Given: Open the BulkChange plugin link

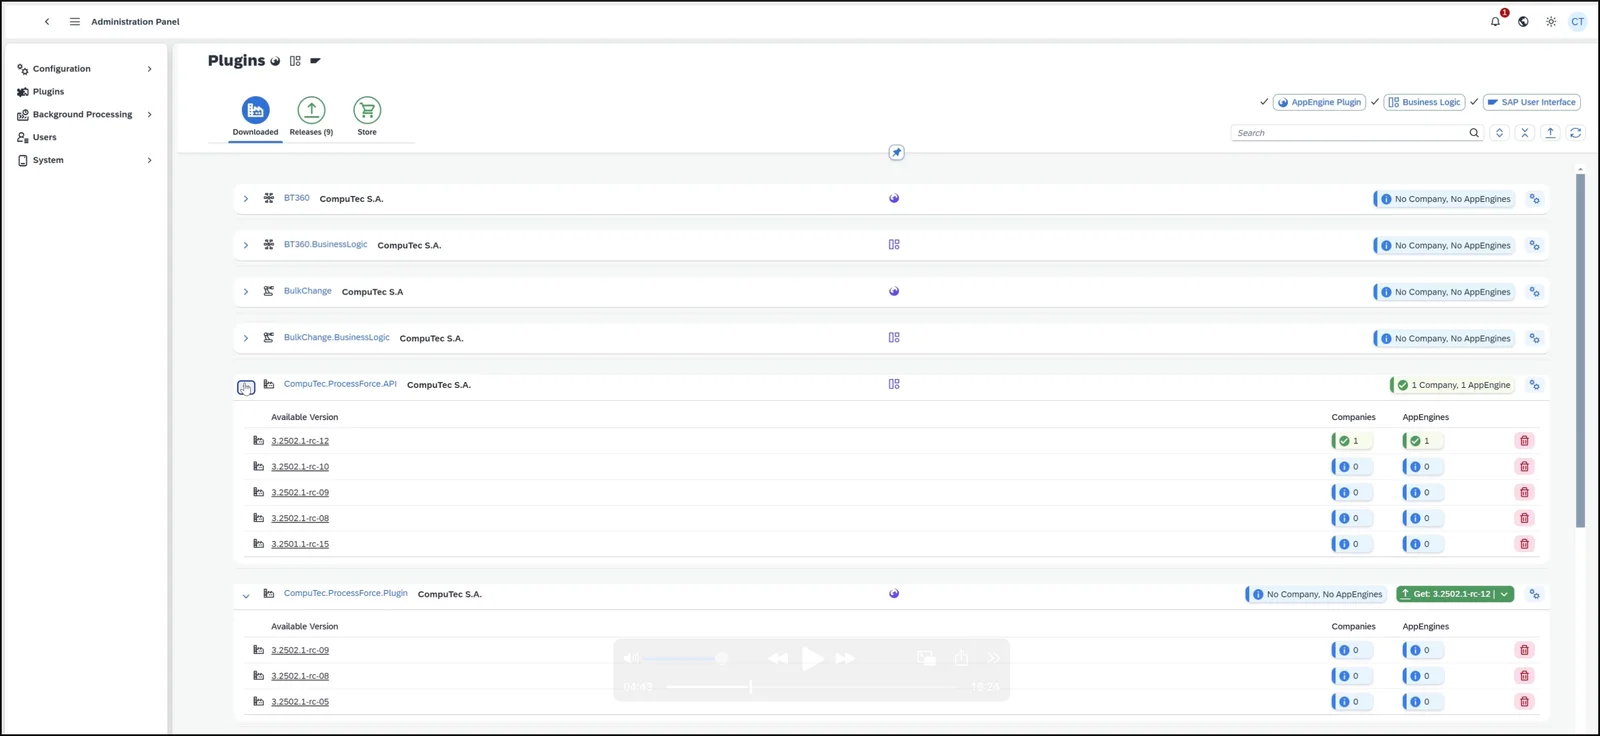Looking at the screenshot, I should coord(307,291).
